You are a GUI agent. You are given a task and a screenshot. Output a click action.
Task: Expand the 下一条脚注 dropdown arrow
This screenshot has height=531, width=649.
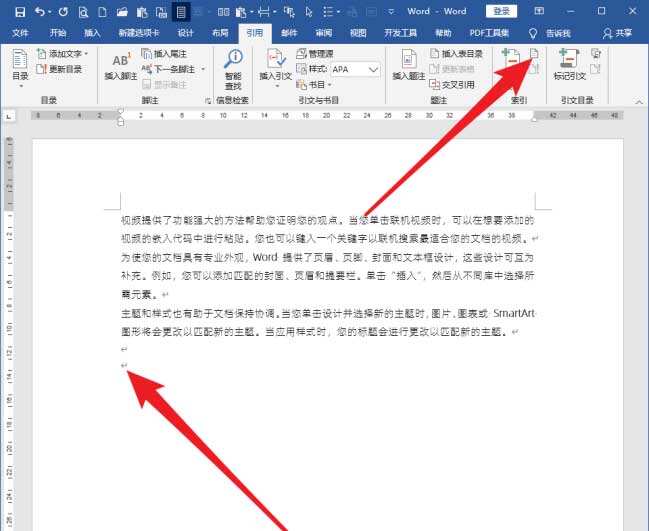coord(203,69)
